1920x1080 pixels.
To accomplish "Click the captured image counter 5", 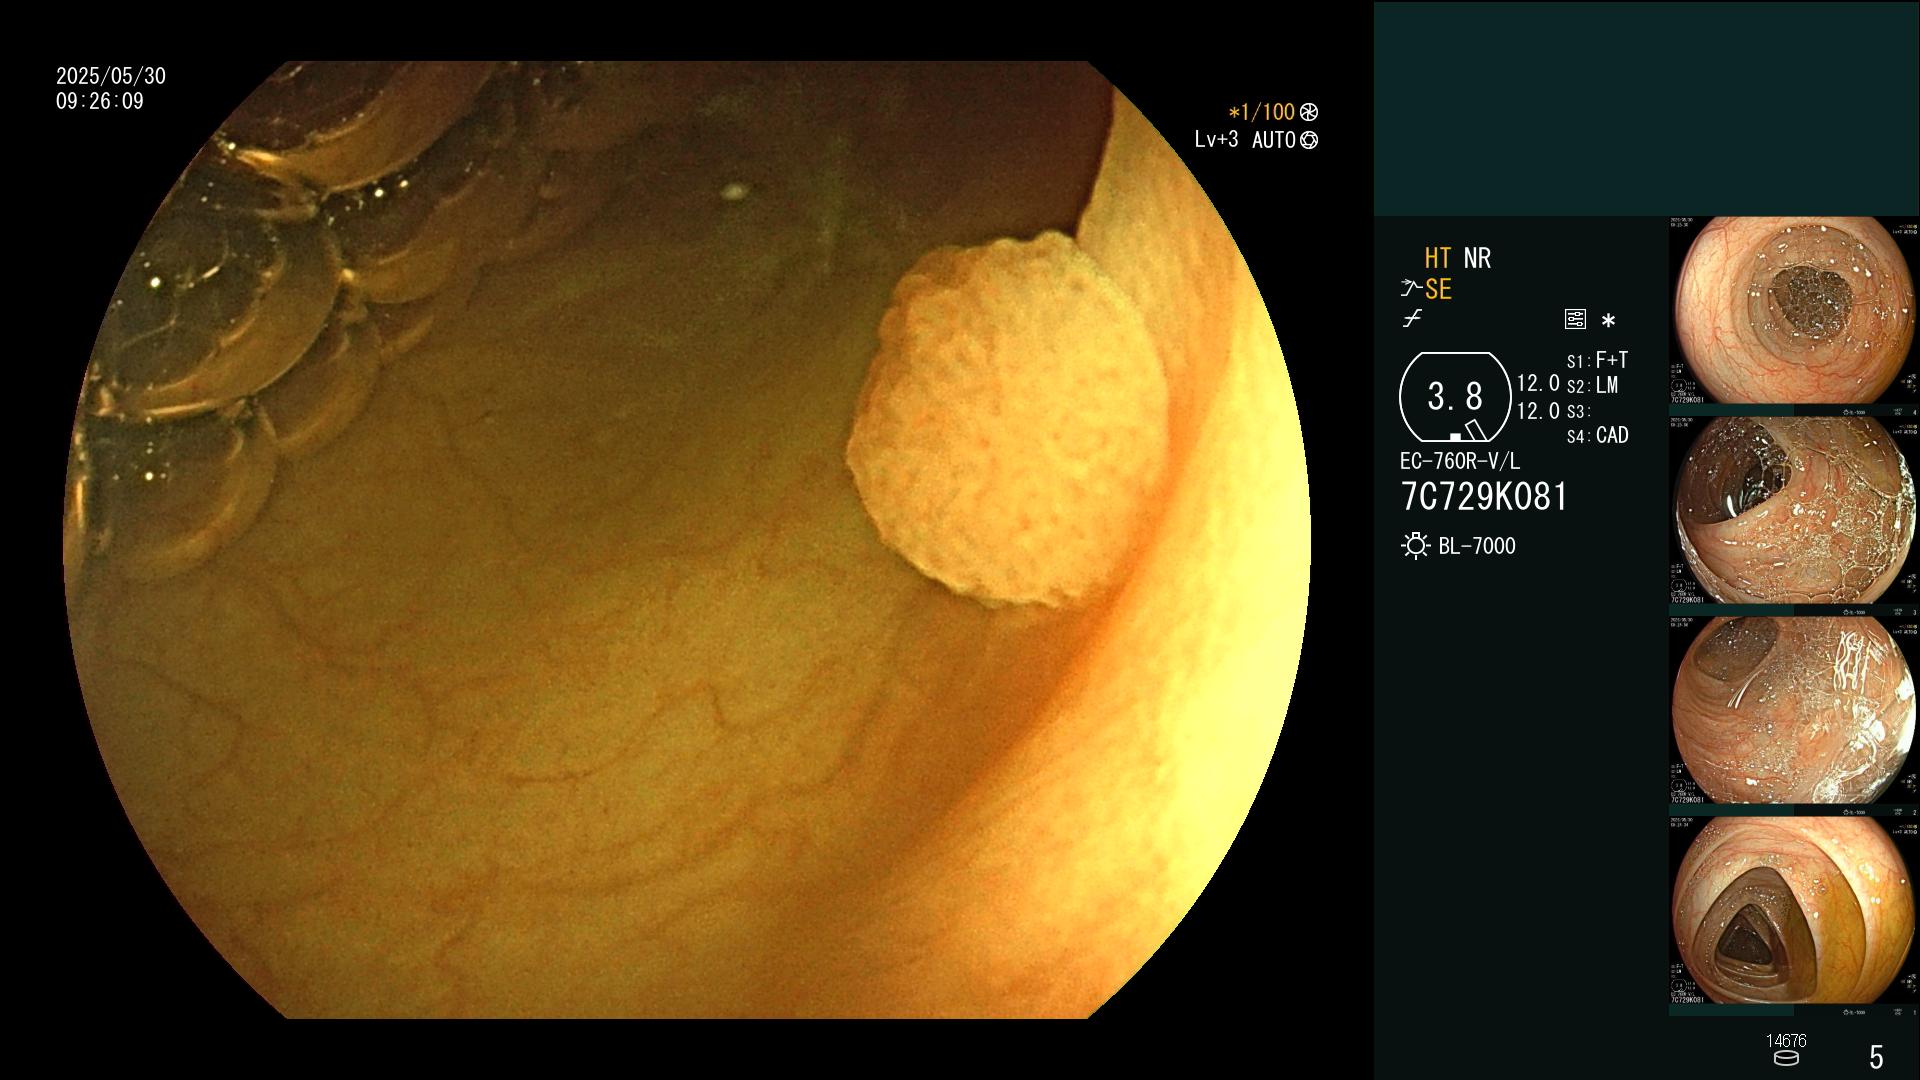I will [x=1876, y=1056].
